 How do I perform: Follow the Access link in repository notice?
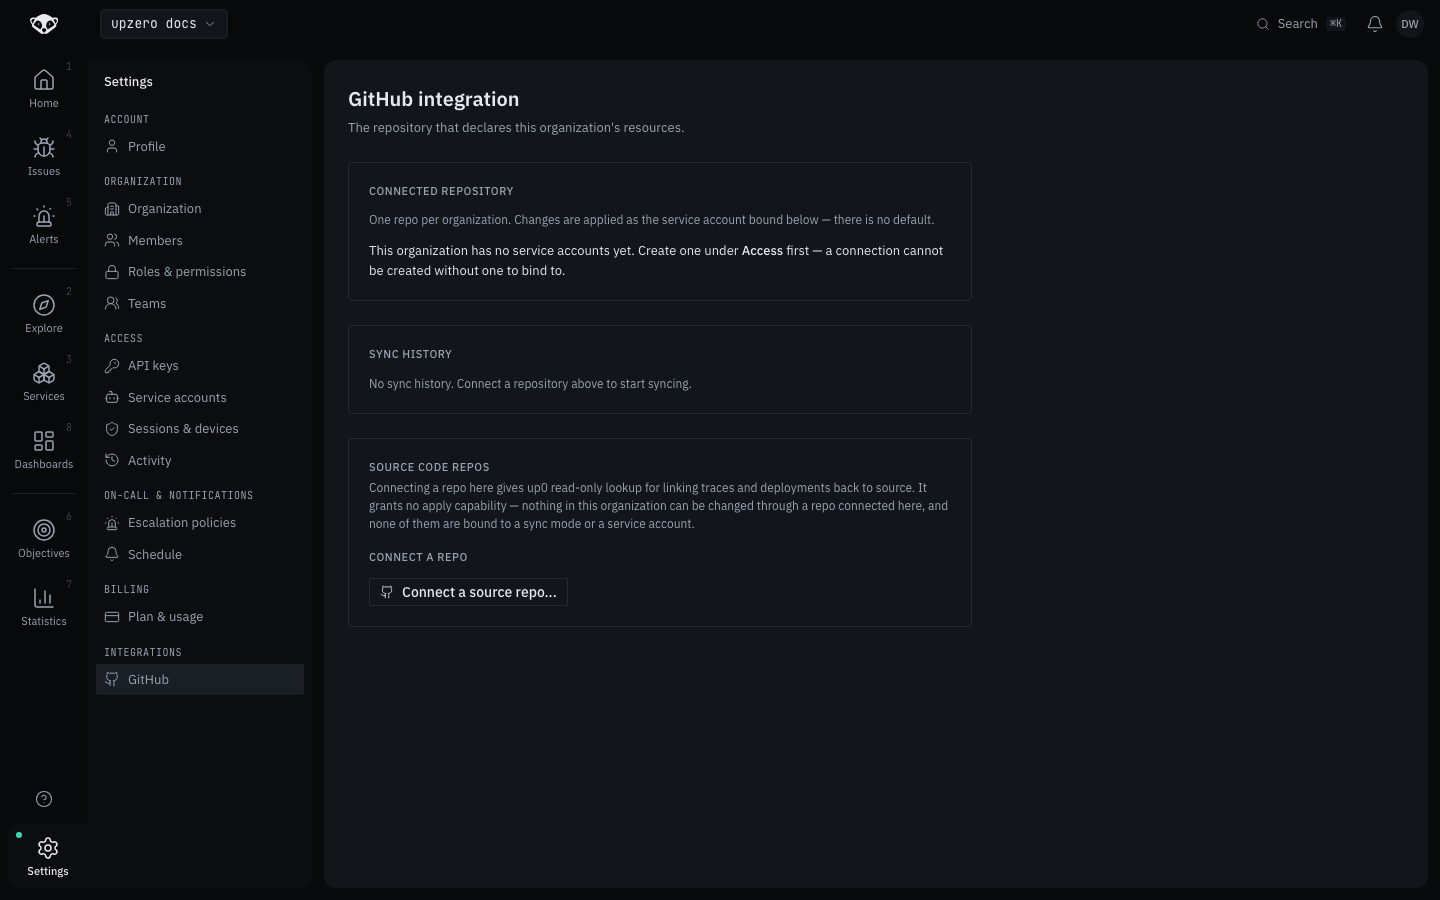click(x=762, y=251)
